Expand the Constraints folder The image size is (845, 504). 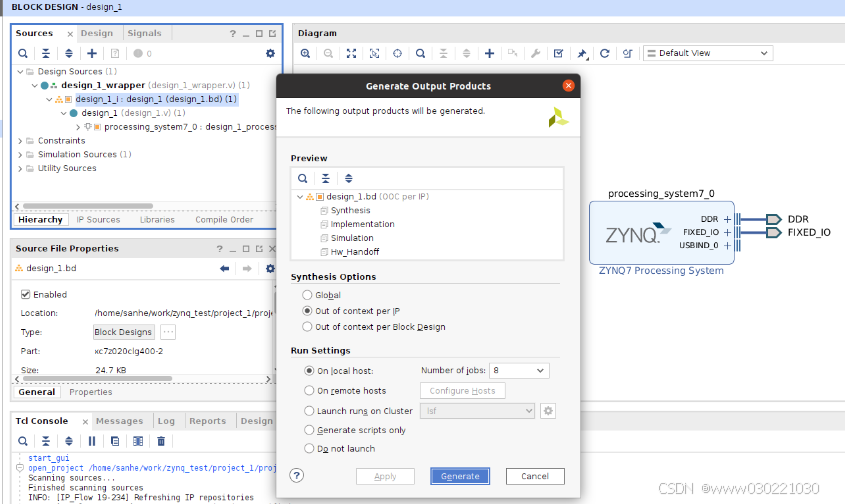[20, 141]
